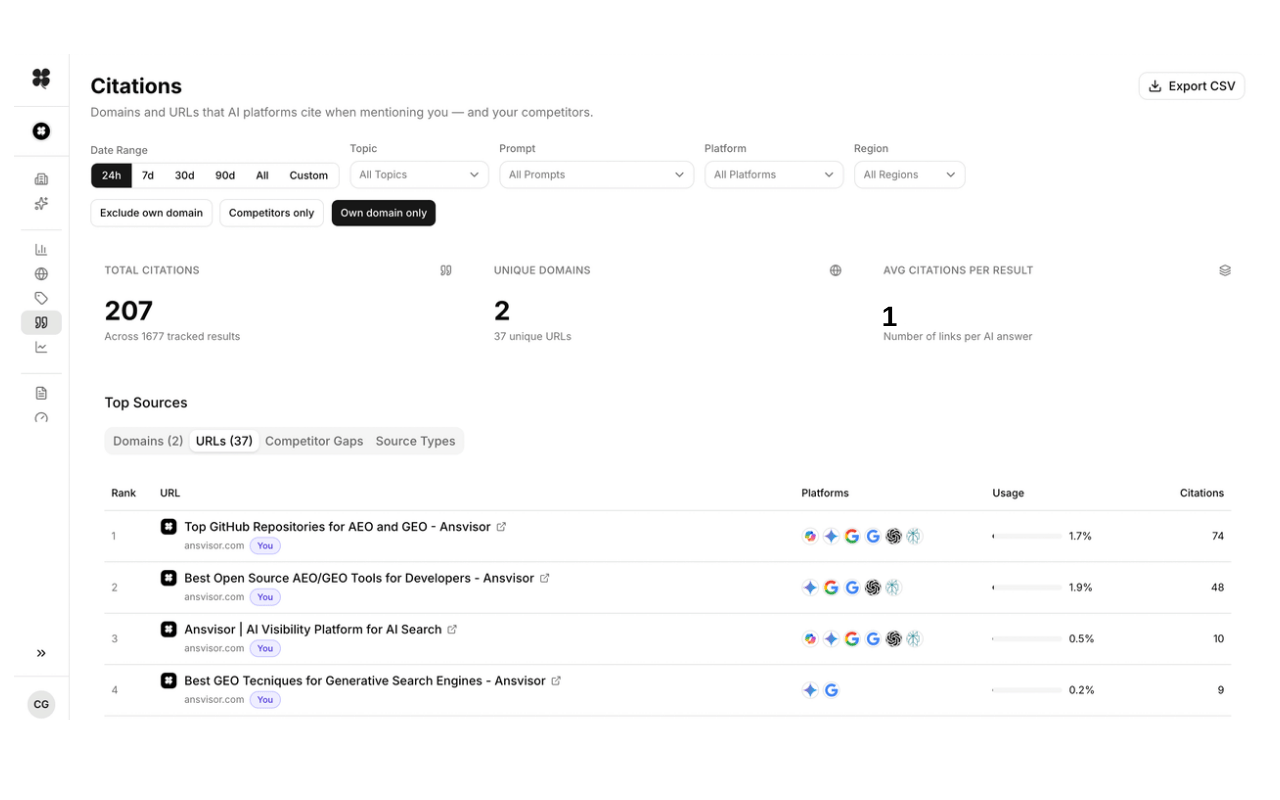Open Ansvisor AI Visibility Platform link
Screen dimensions: 1280x800
313,630
